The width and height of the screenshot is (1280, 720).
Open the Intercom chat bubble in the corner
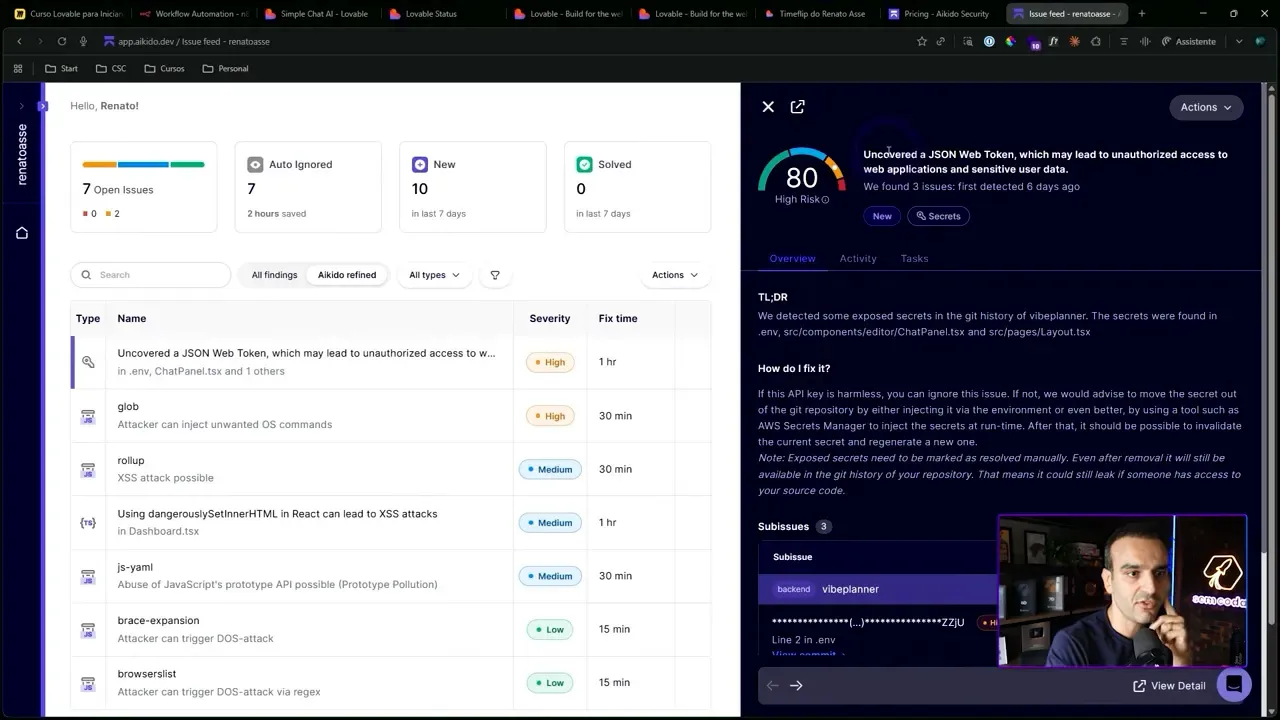tap(1234, 684)
